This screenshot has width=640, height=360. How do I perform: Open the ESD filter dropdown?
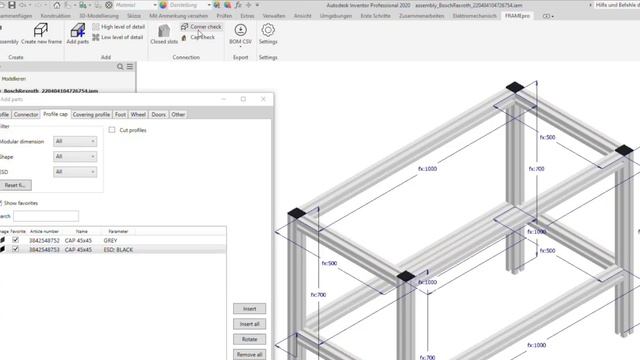75,172
